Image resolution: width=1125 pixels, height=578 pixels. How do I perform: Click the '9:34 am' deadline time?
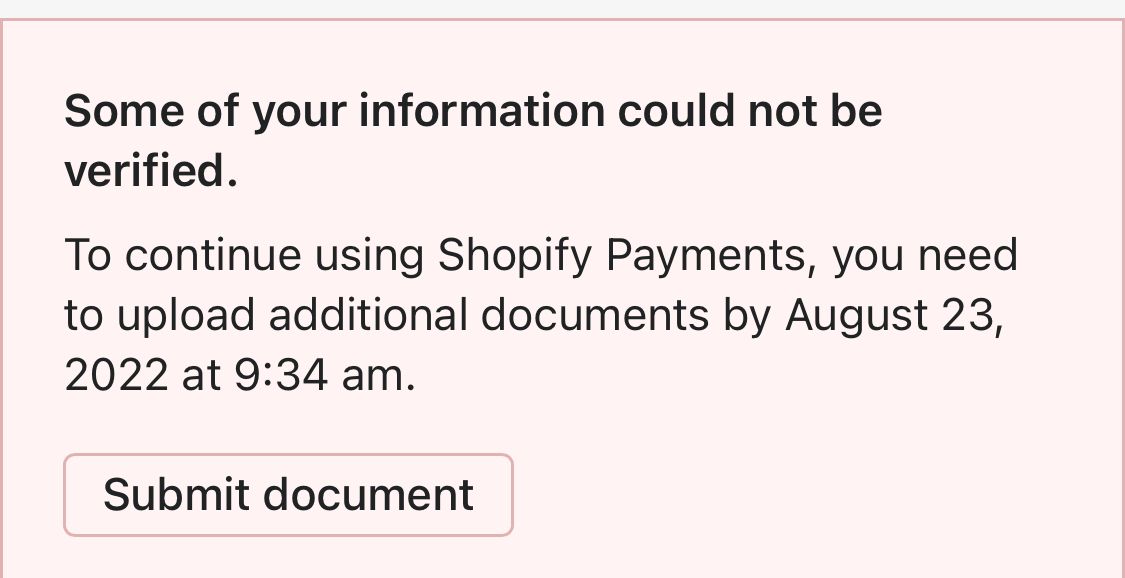pos(324,376)
